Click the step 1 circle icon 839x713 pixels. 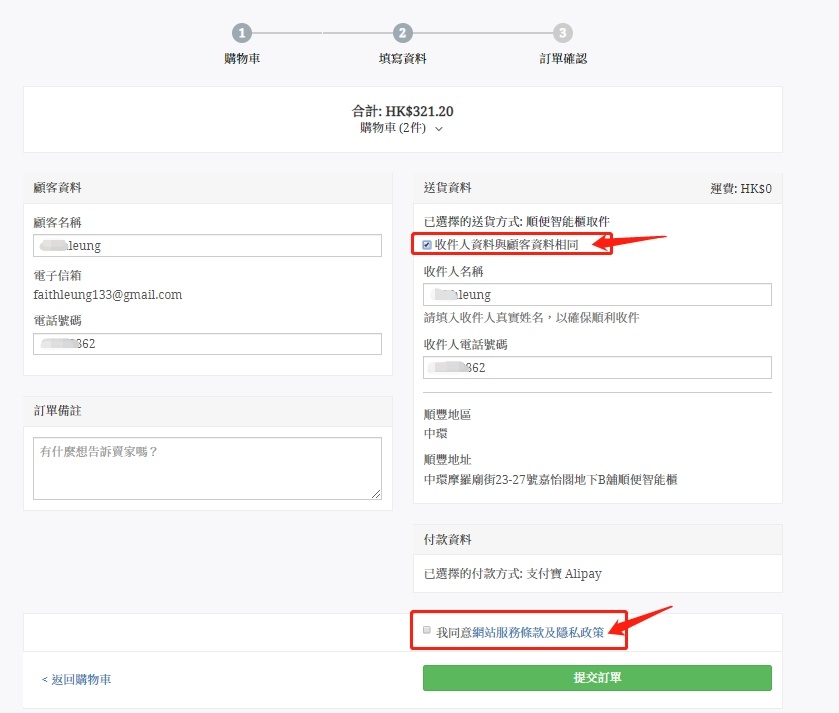(243, 33)
